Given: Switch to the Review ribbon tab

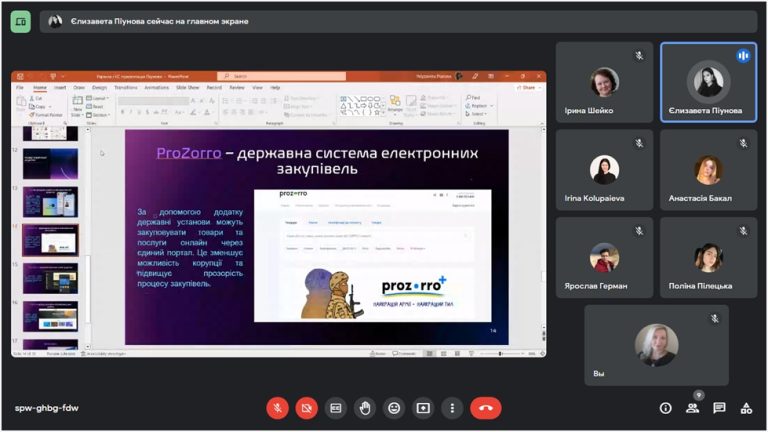Looking at the screenshot, I should coord(237,88).
